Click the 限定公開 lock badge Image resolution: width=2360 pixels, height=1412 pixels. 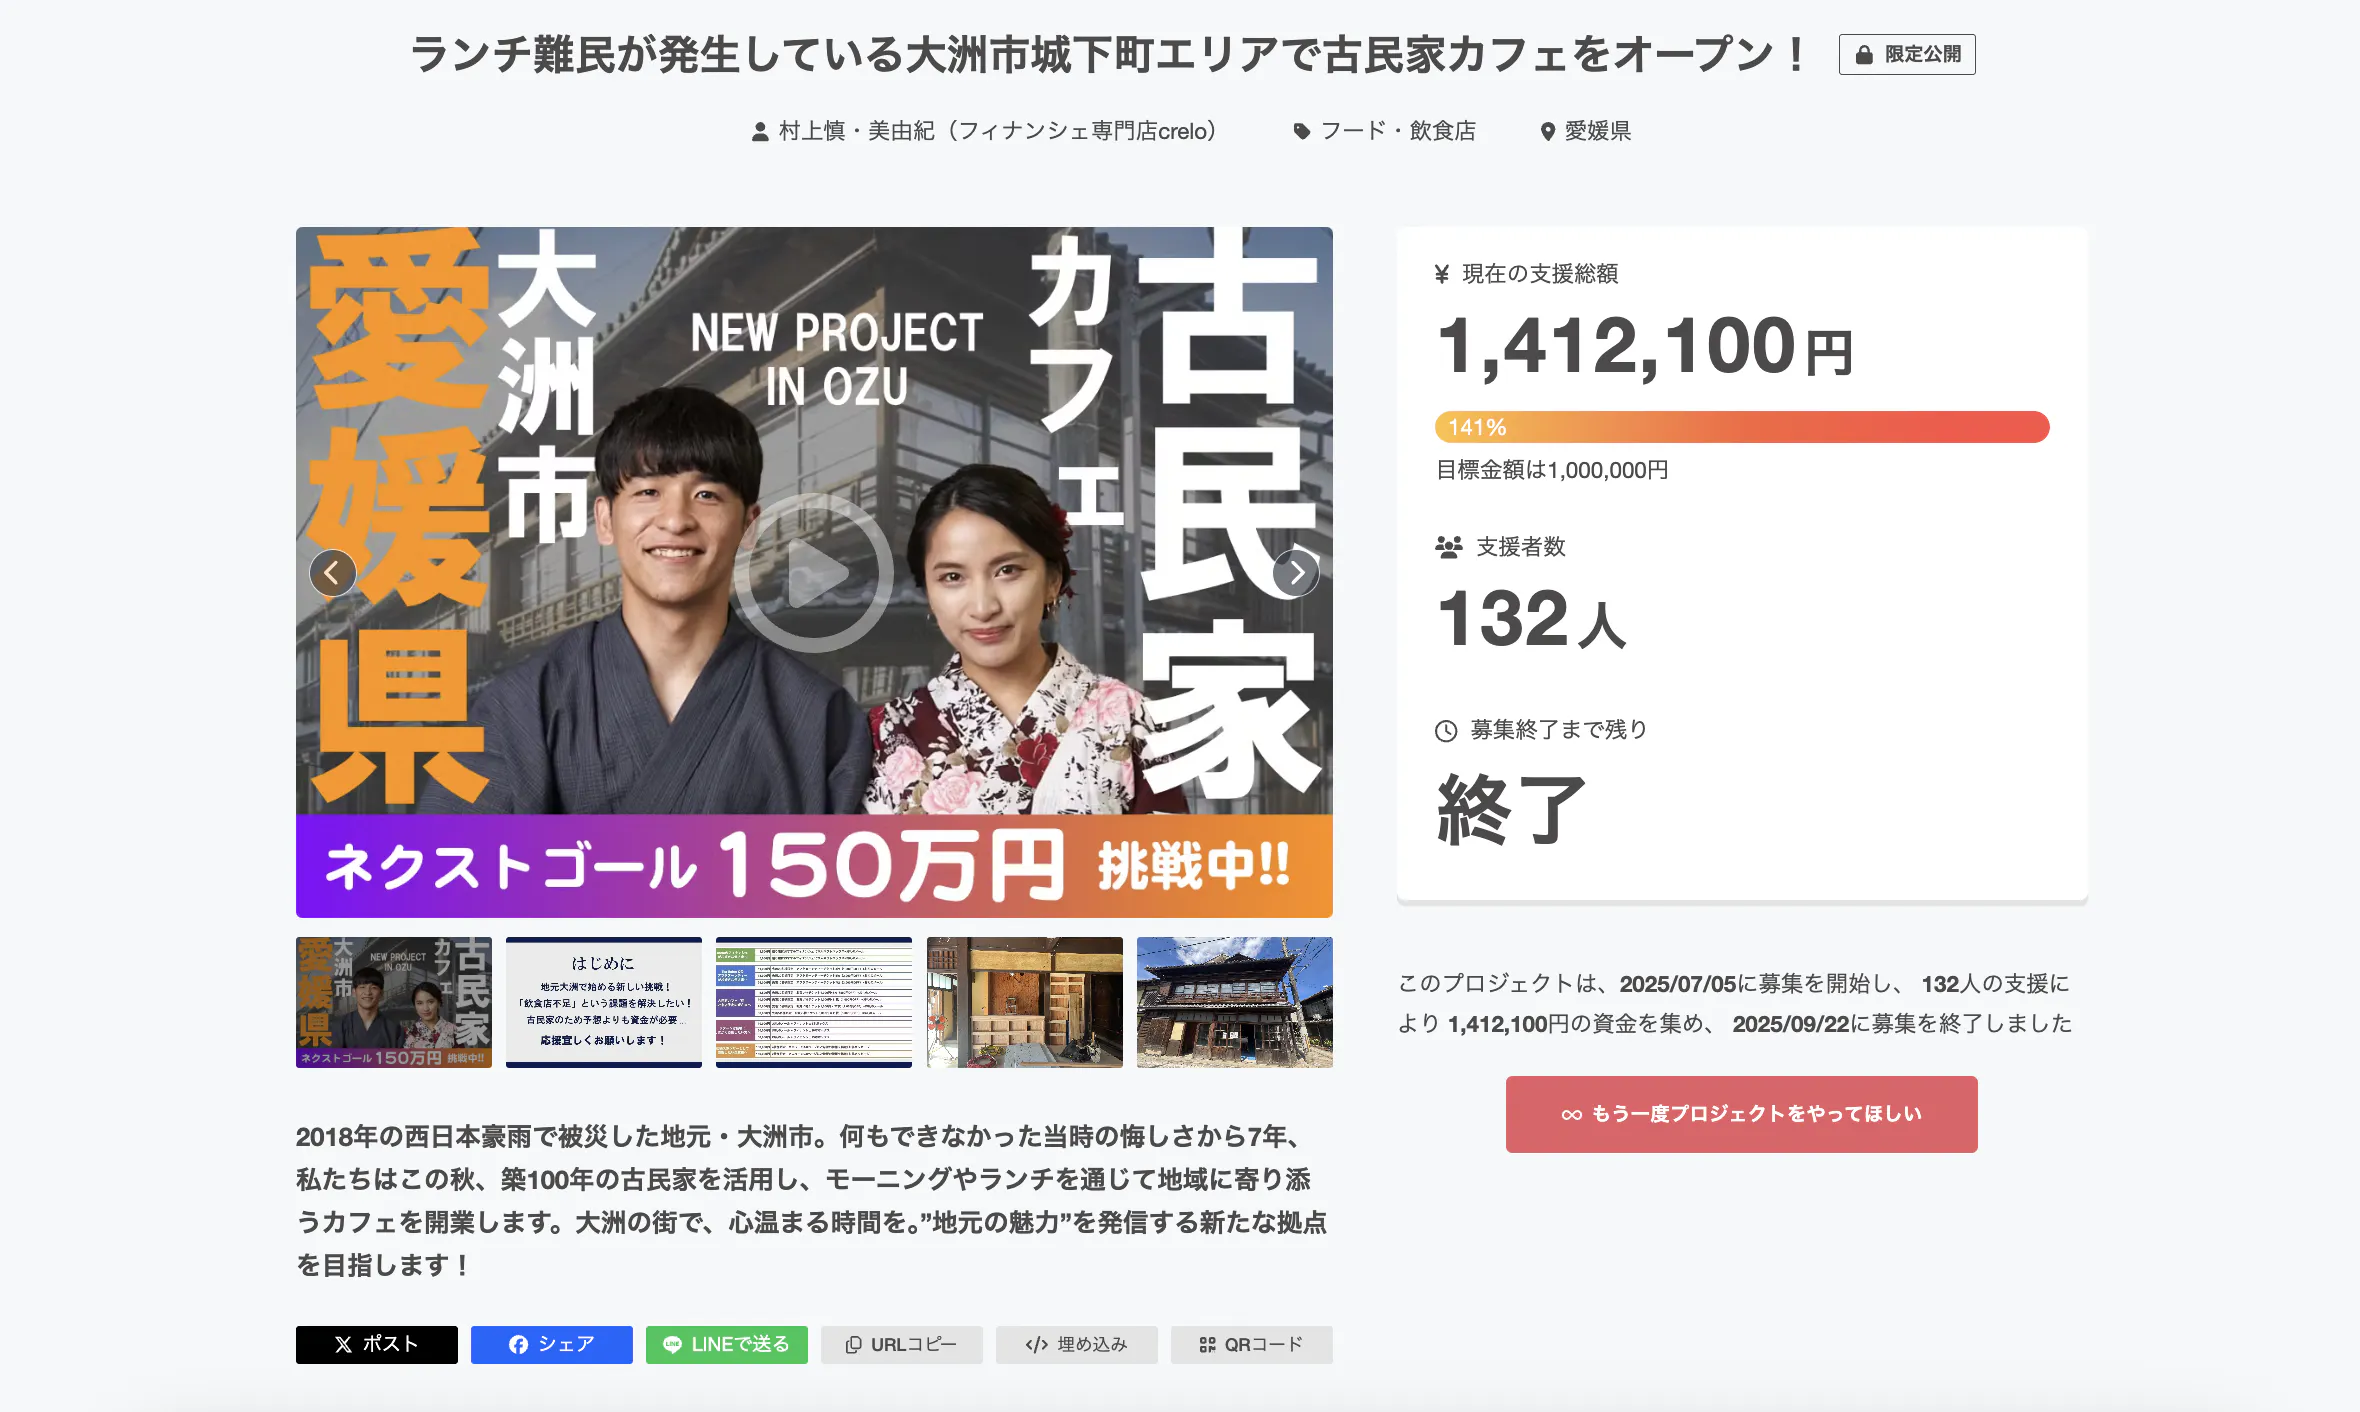(1906, 54)
